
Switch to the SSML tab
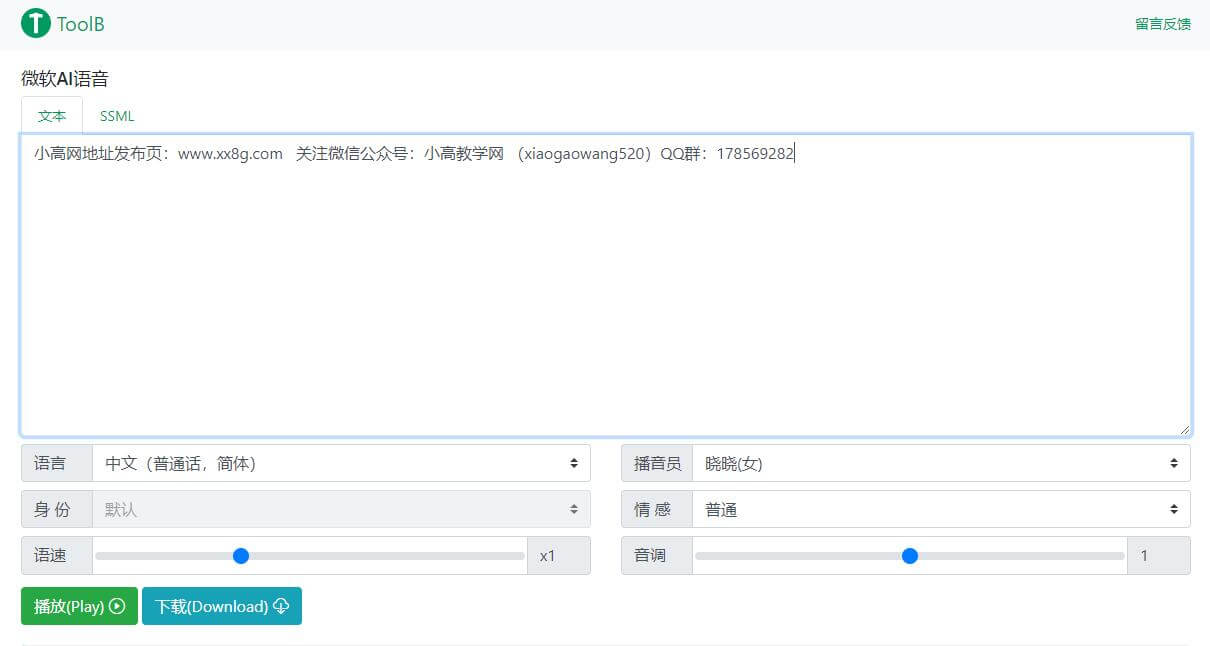click(x=116, y=115)
